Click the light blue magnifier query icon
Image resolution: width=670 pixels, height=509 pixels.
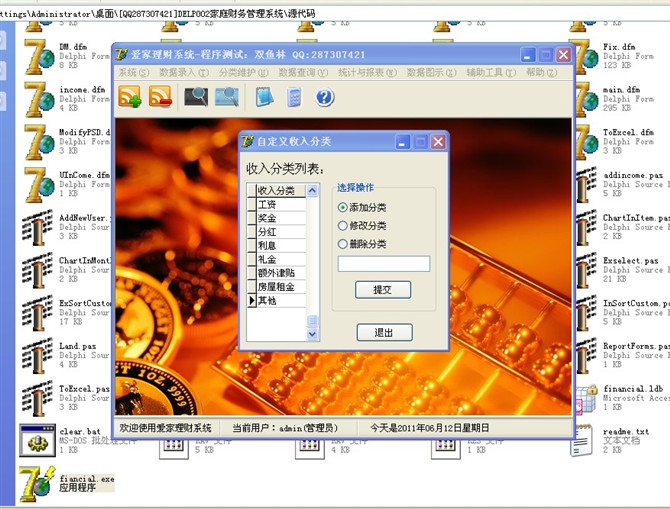[227, 97]
